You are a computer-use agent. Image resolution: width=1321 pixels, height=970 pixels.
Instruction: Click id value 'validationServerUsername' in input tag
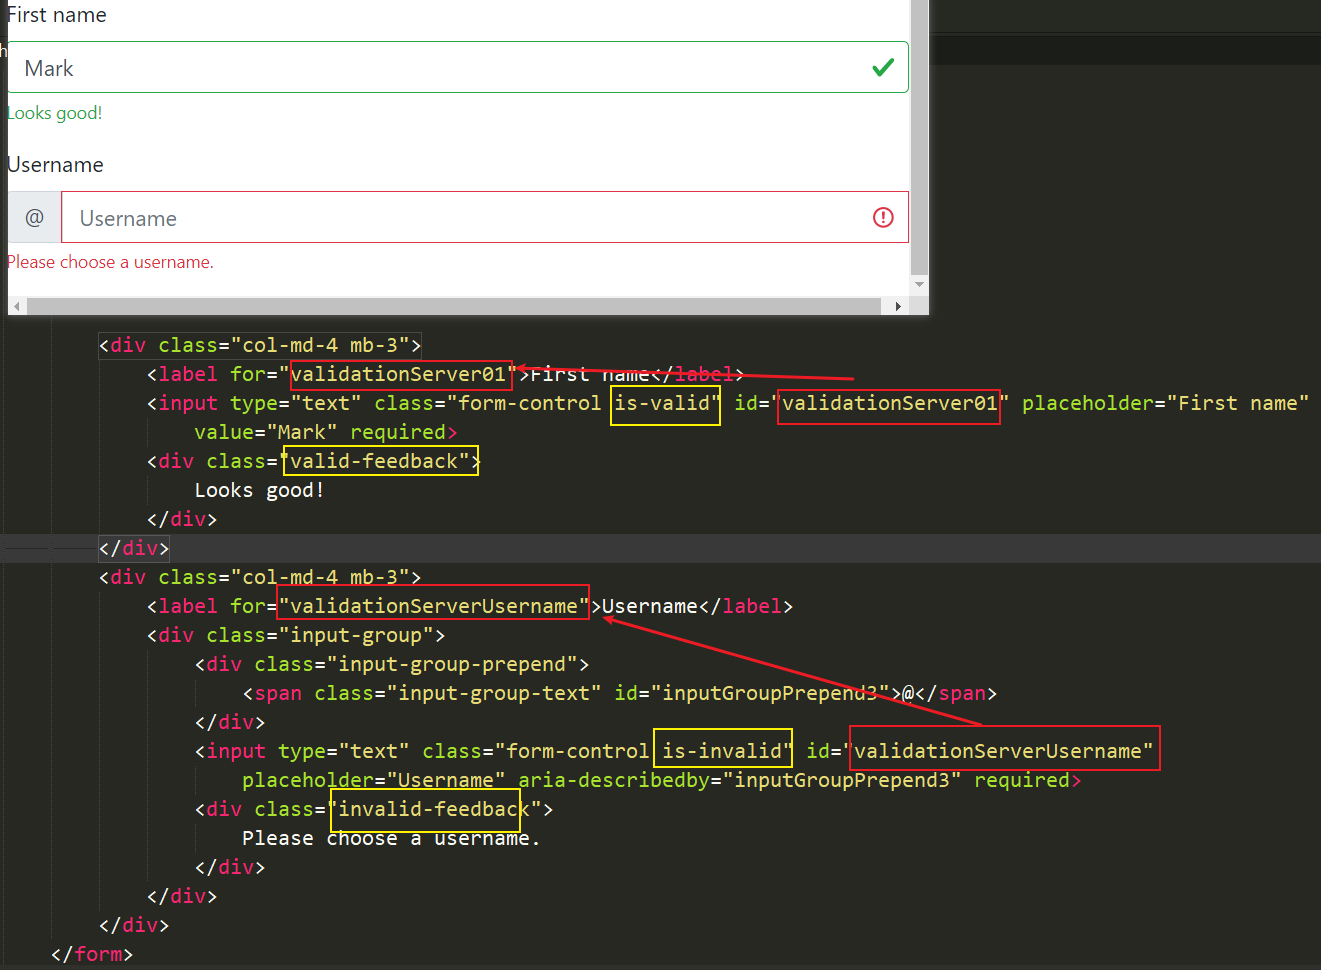coord(998,751)
